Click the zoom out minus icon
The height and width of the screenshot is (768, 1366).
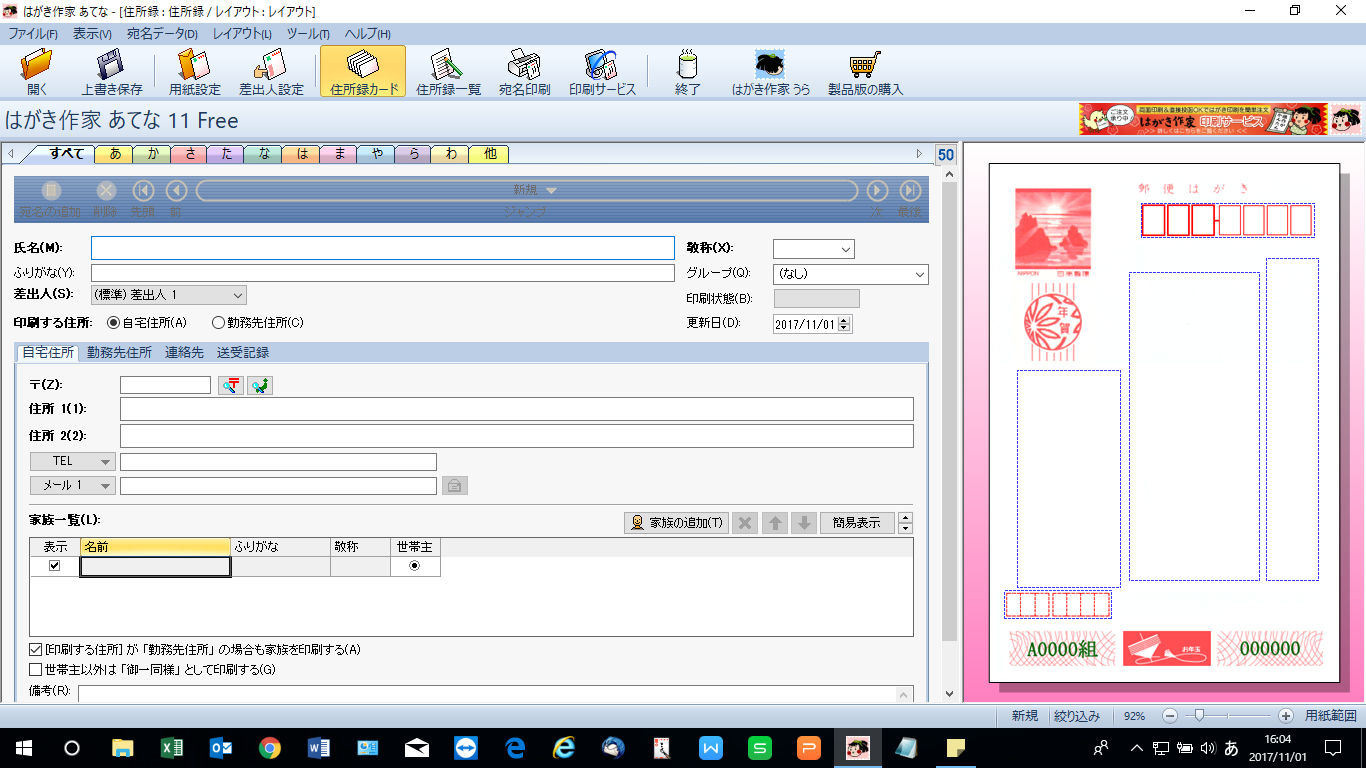(1169, 716)
